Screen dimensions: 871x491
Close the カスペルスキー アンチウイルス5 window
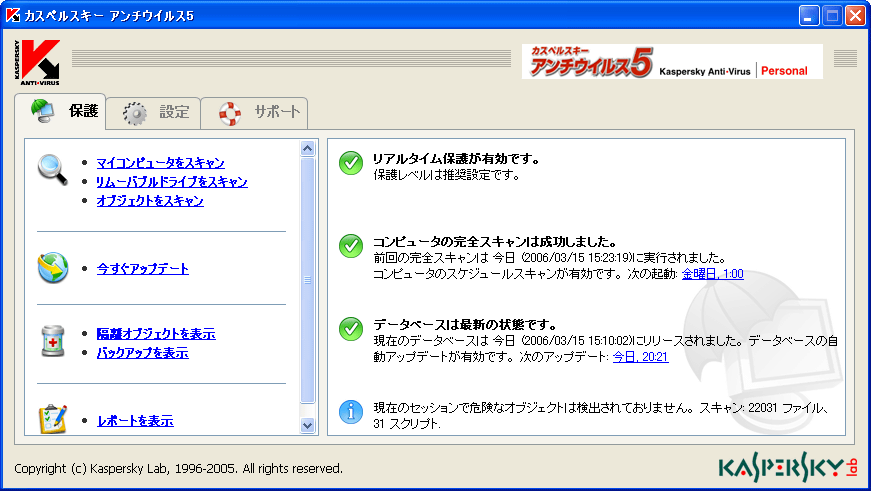click(x=855, y=16)
